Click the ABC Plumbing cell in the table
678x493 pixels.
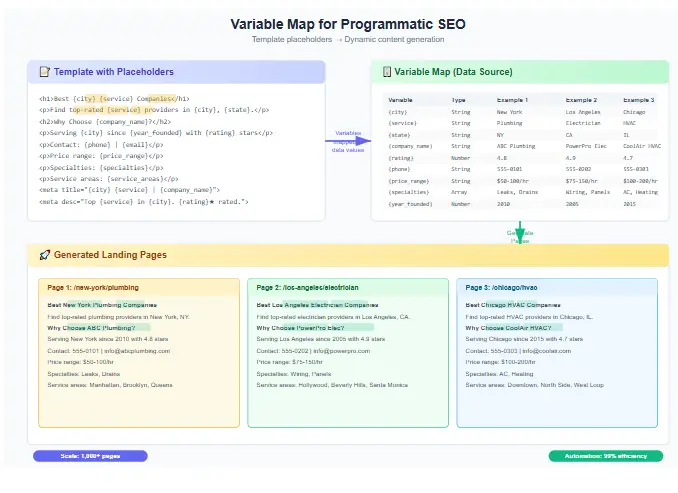pos(516,146)
